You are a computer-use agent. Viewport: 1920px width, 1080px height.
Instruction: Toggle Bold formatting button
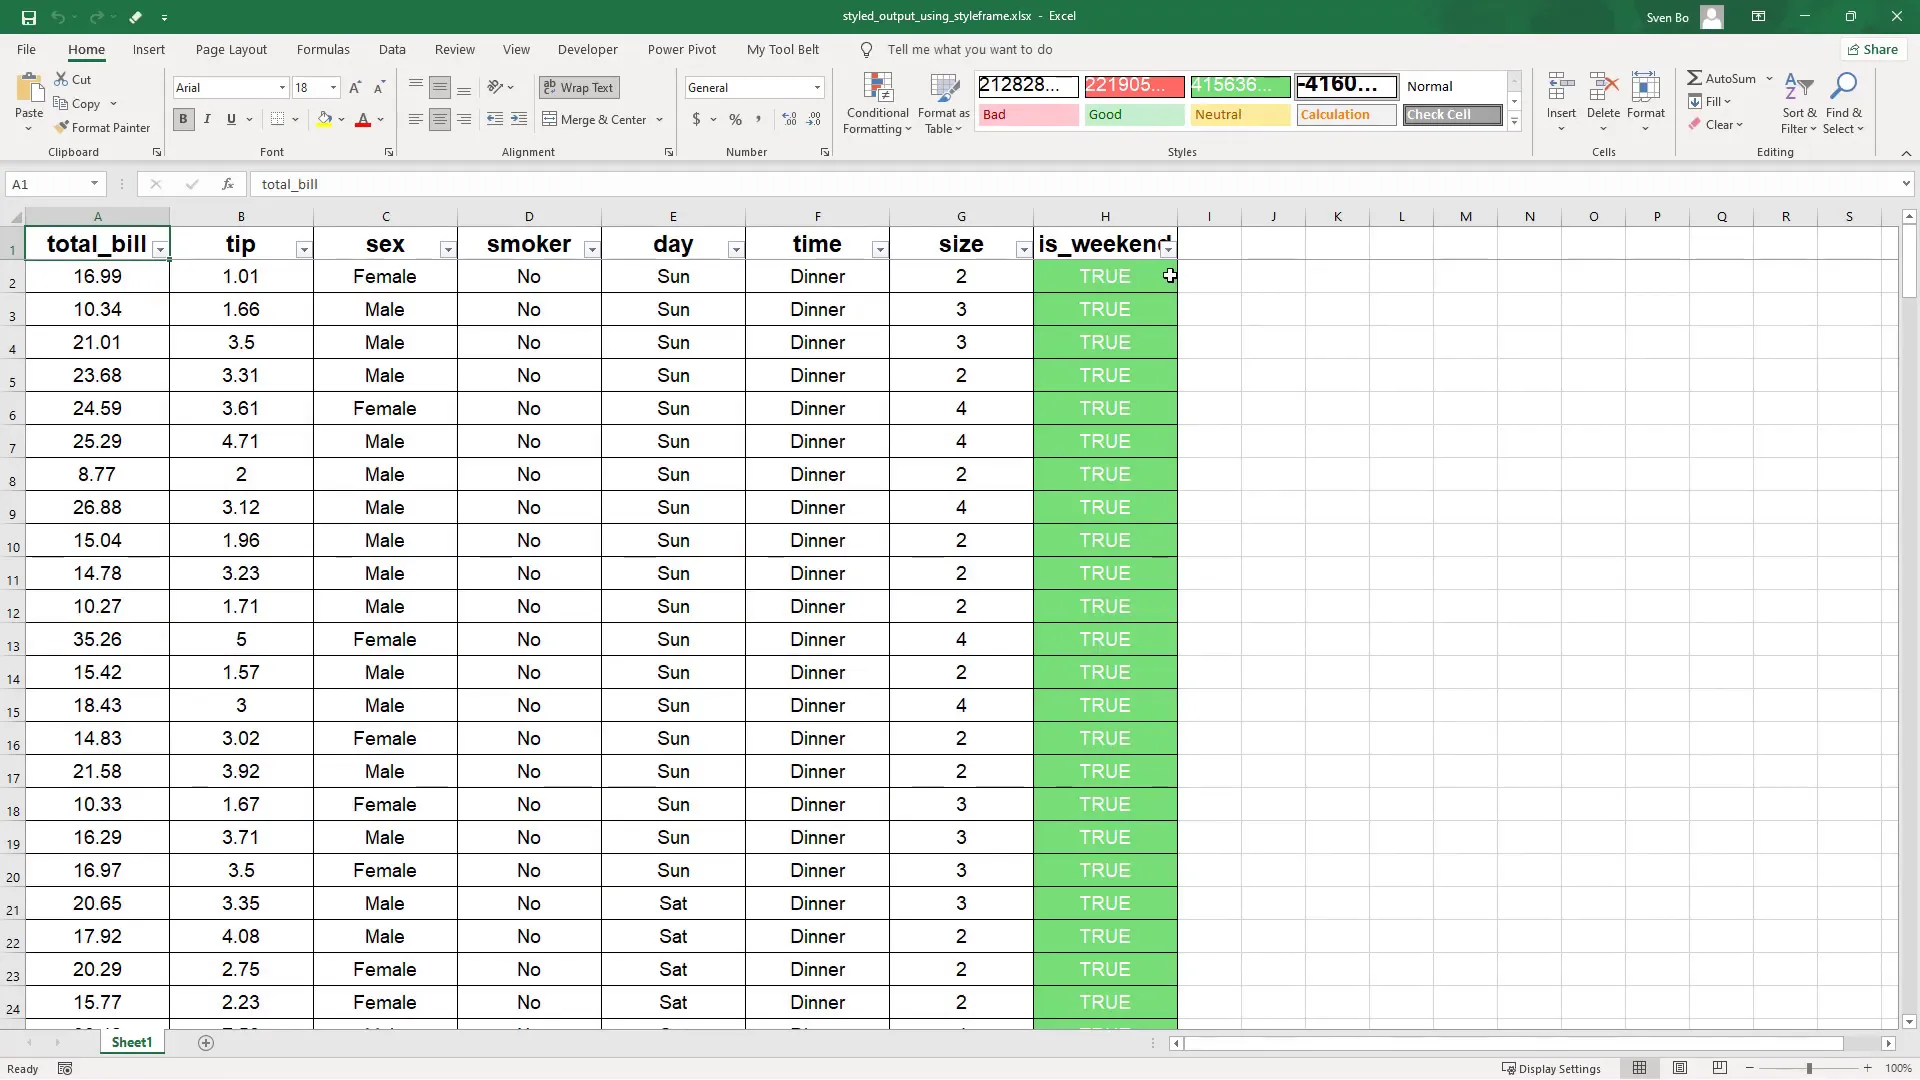183,120
